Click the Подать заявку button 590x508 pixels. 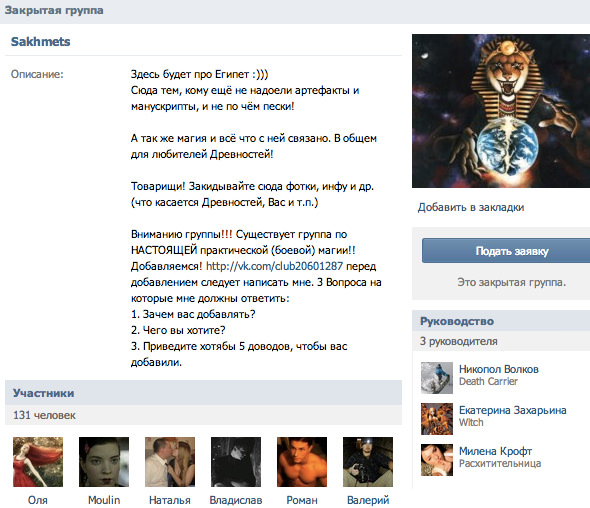pos(506,251)
